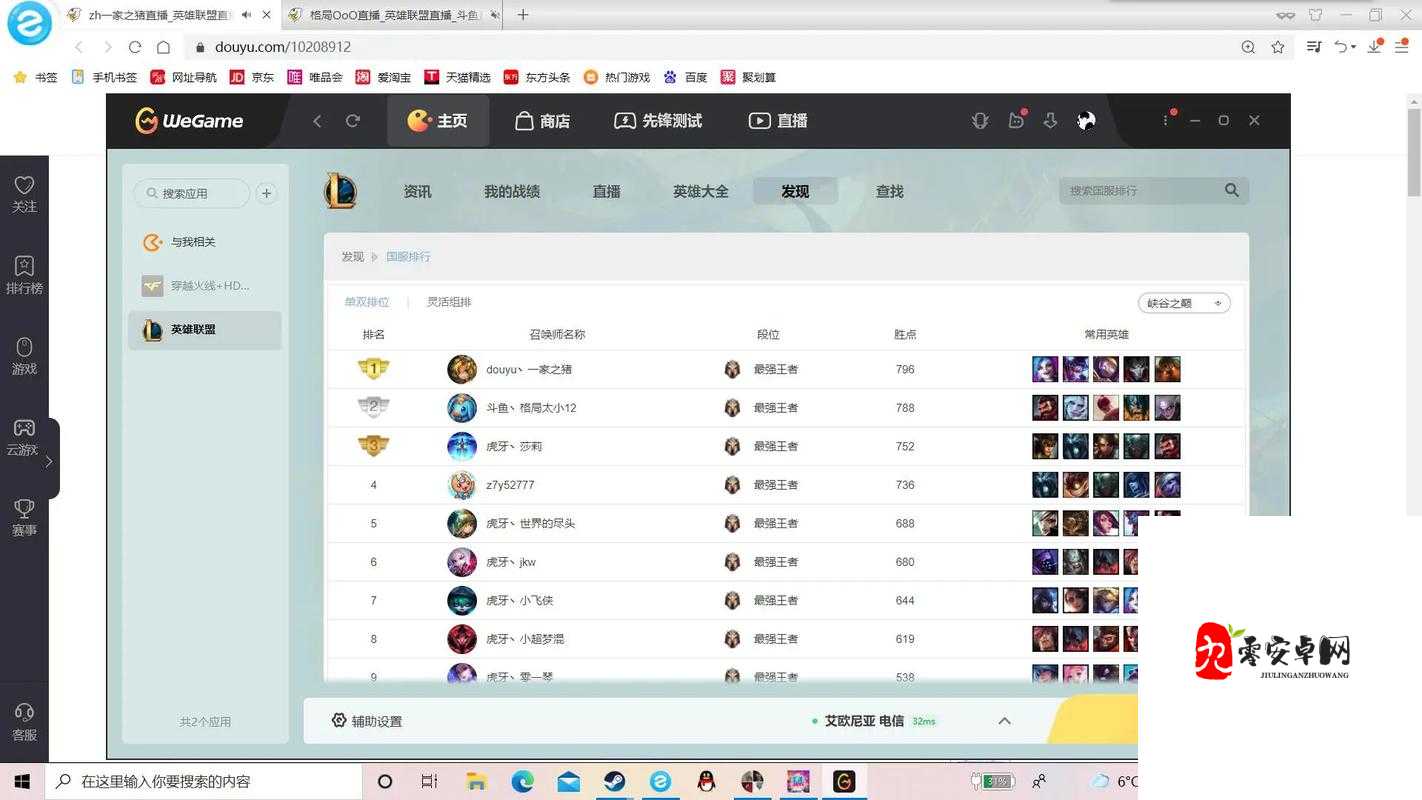Click the douyu.com address bar

pos(710,47)
